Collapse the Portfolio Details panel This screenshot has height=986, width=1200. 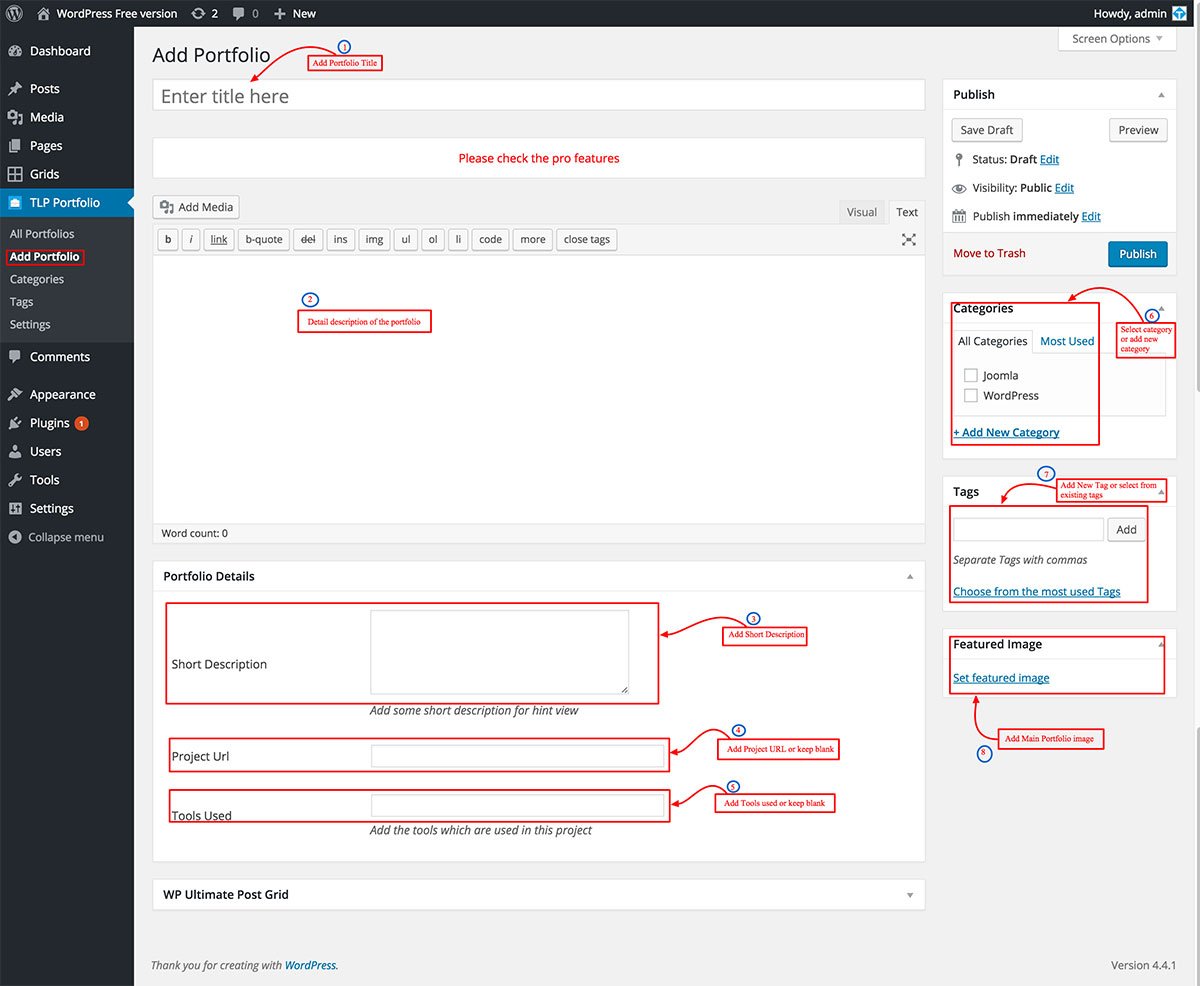[x=910, y=577]
